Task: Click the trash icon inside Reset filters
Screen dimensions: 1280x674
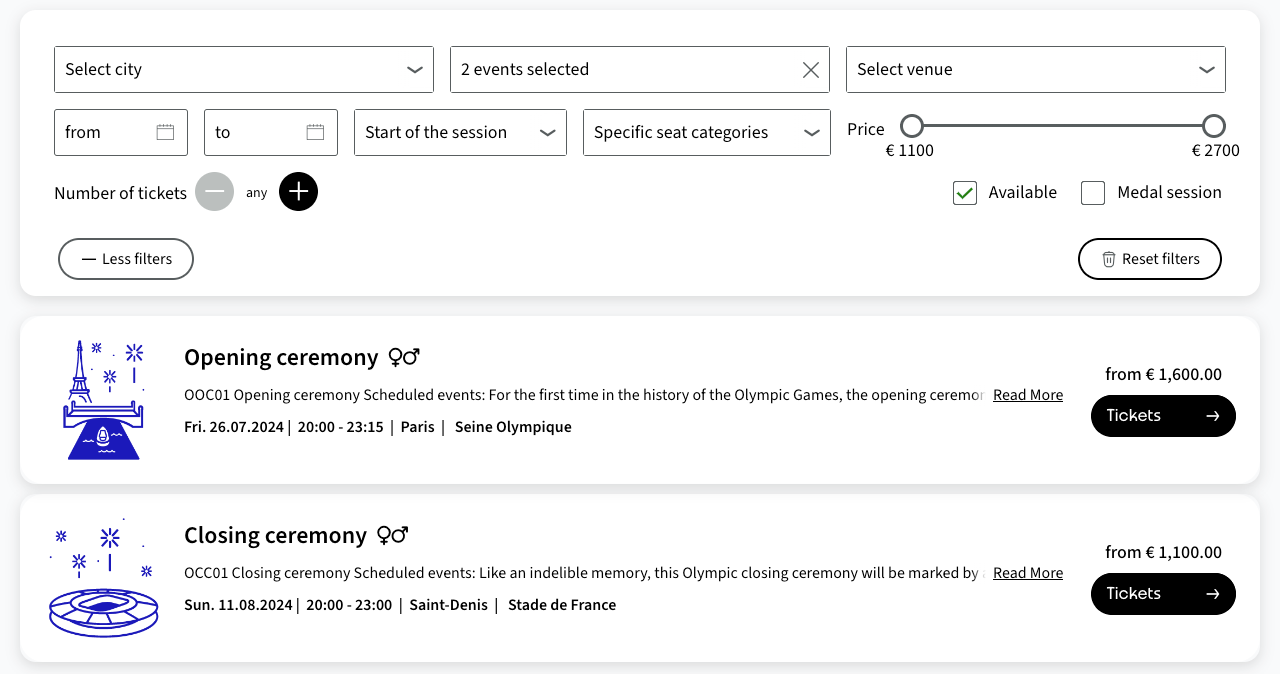Action: 1108,259
